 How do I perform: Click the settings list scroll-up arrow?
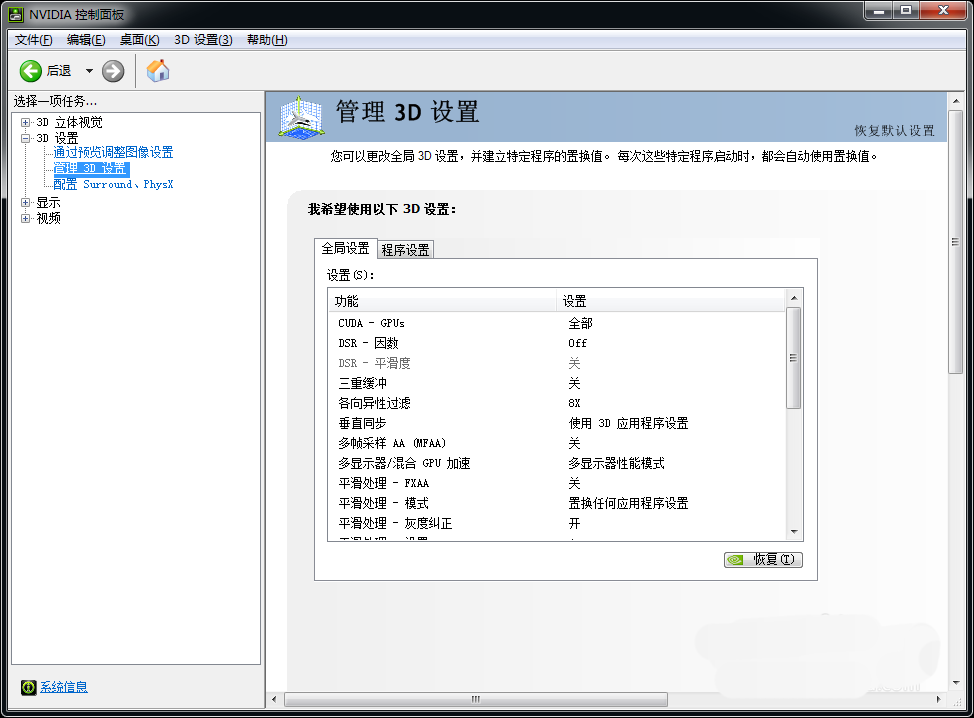794,298
